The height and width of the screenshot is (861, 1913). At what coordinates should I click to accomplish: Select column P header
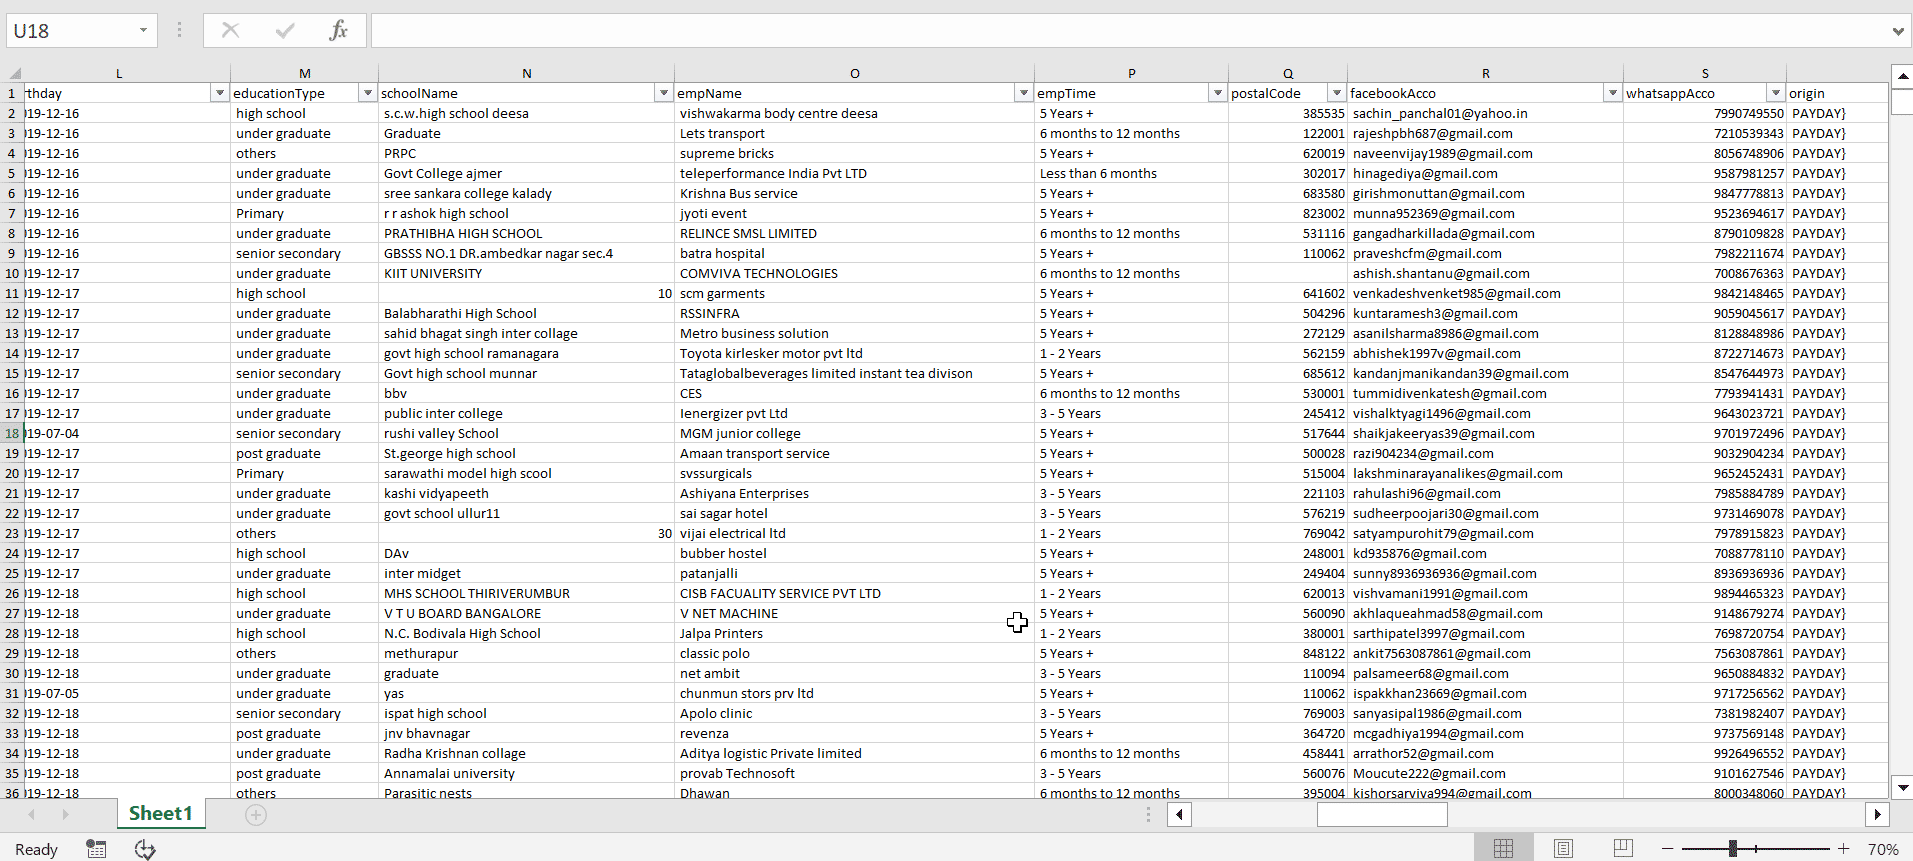(x=1131, y=73)
